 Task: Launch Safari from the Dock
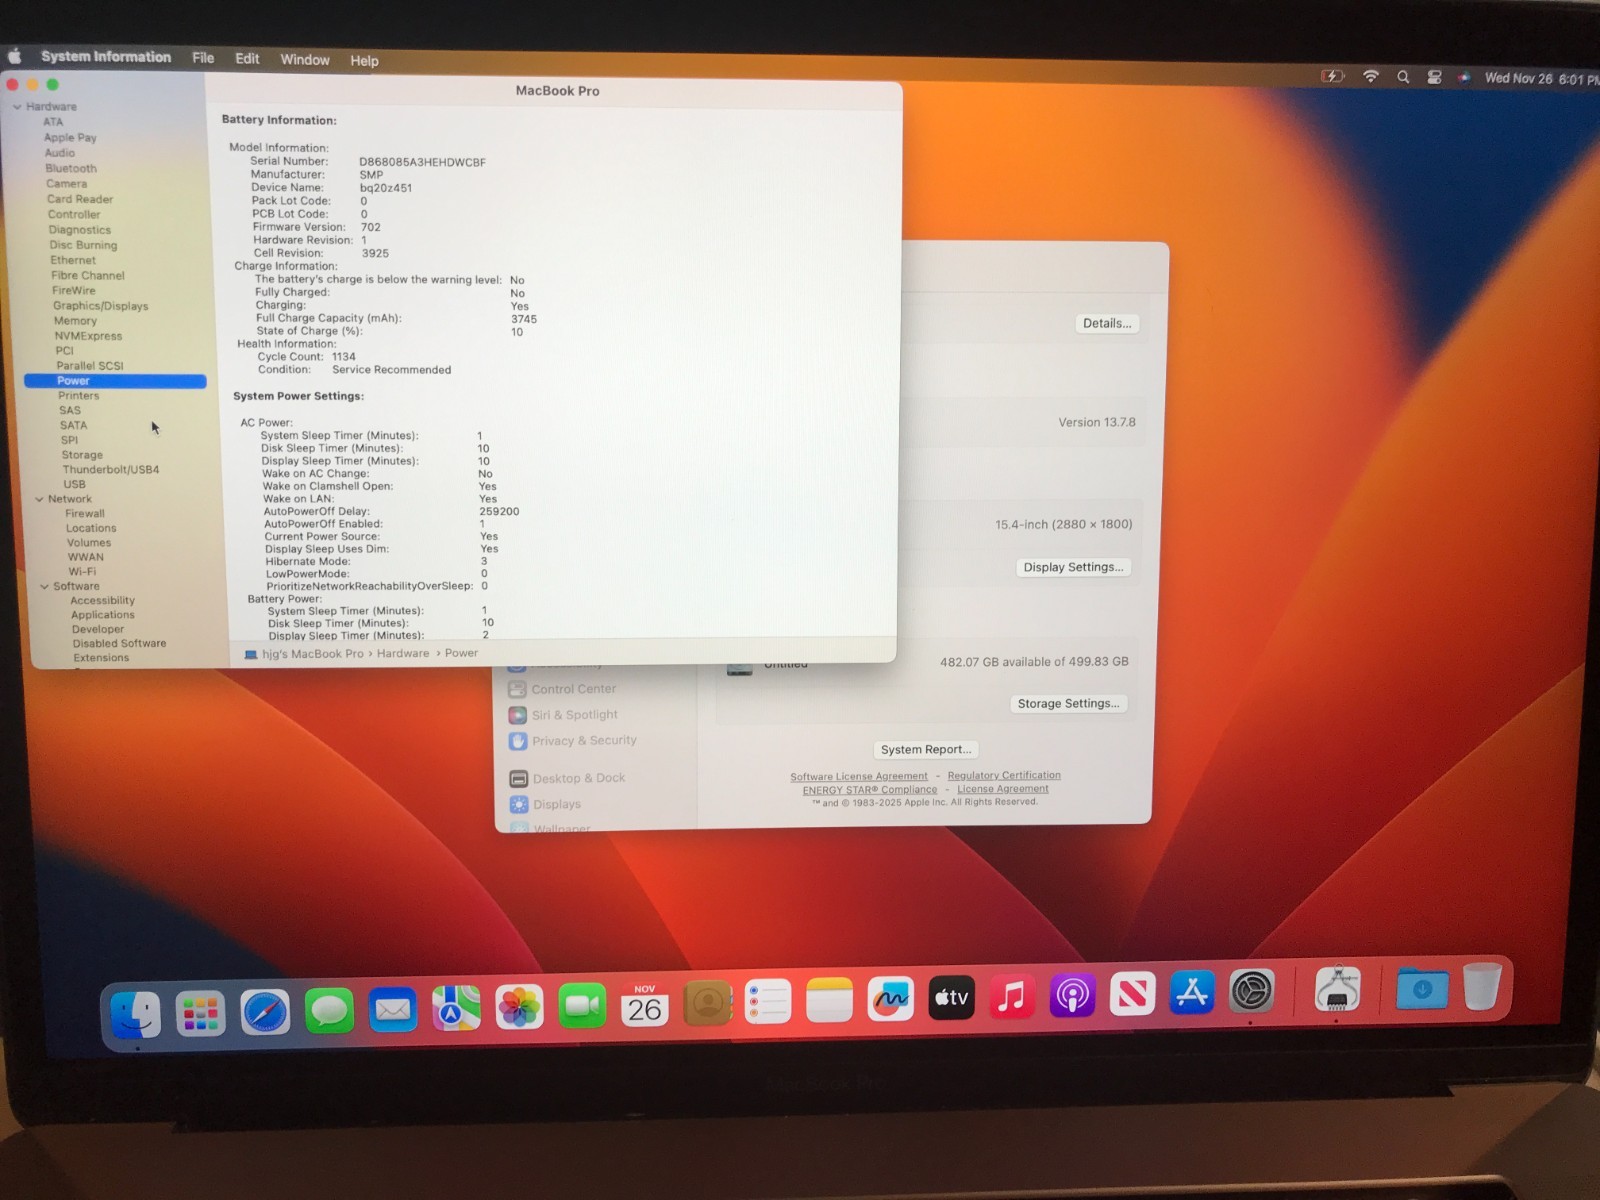(x=264, y=1013)
